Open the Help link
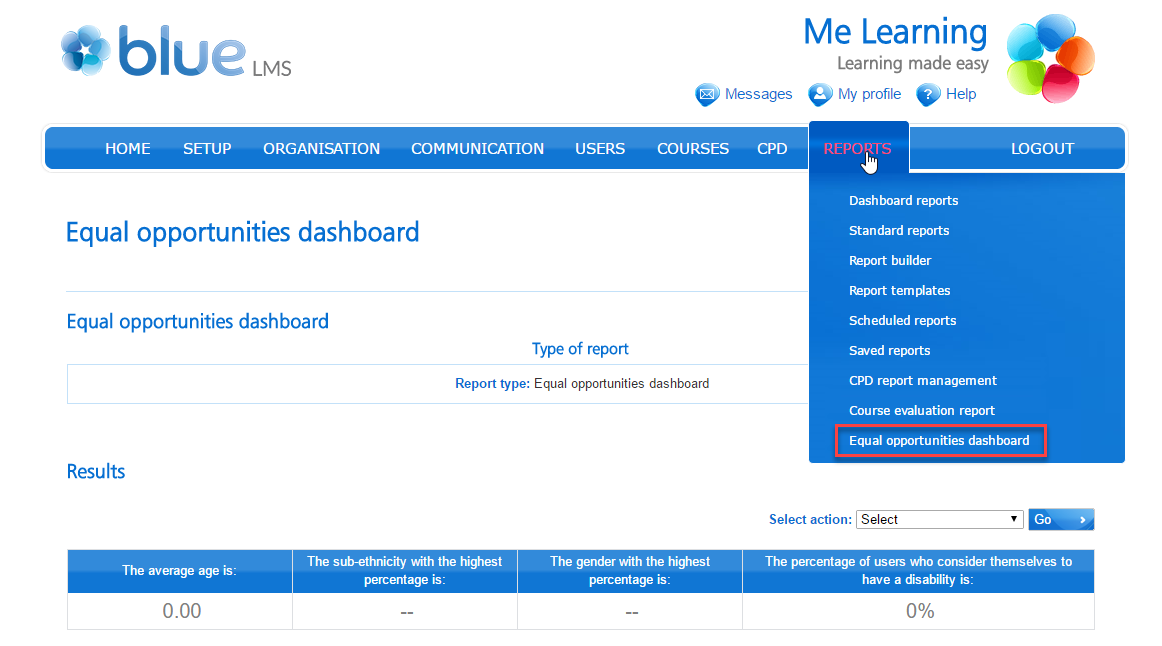This screenshot has width=1162, height=646. (961, 94)
